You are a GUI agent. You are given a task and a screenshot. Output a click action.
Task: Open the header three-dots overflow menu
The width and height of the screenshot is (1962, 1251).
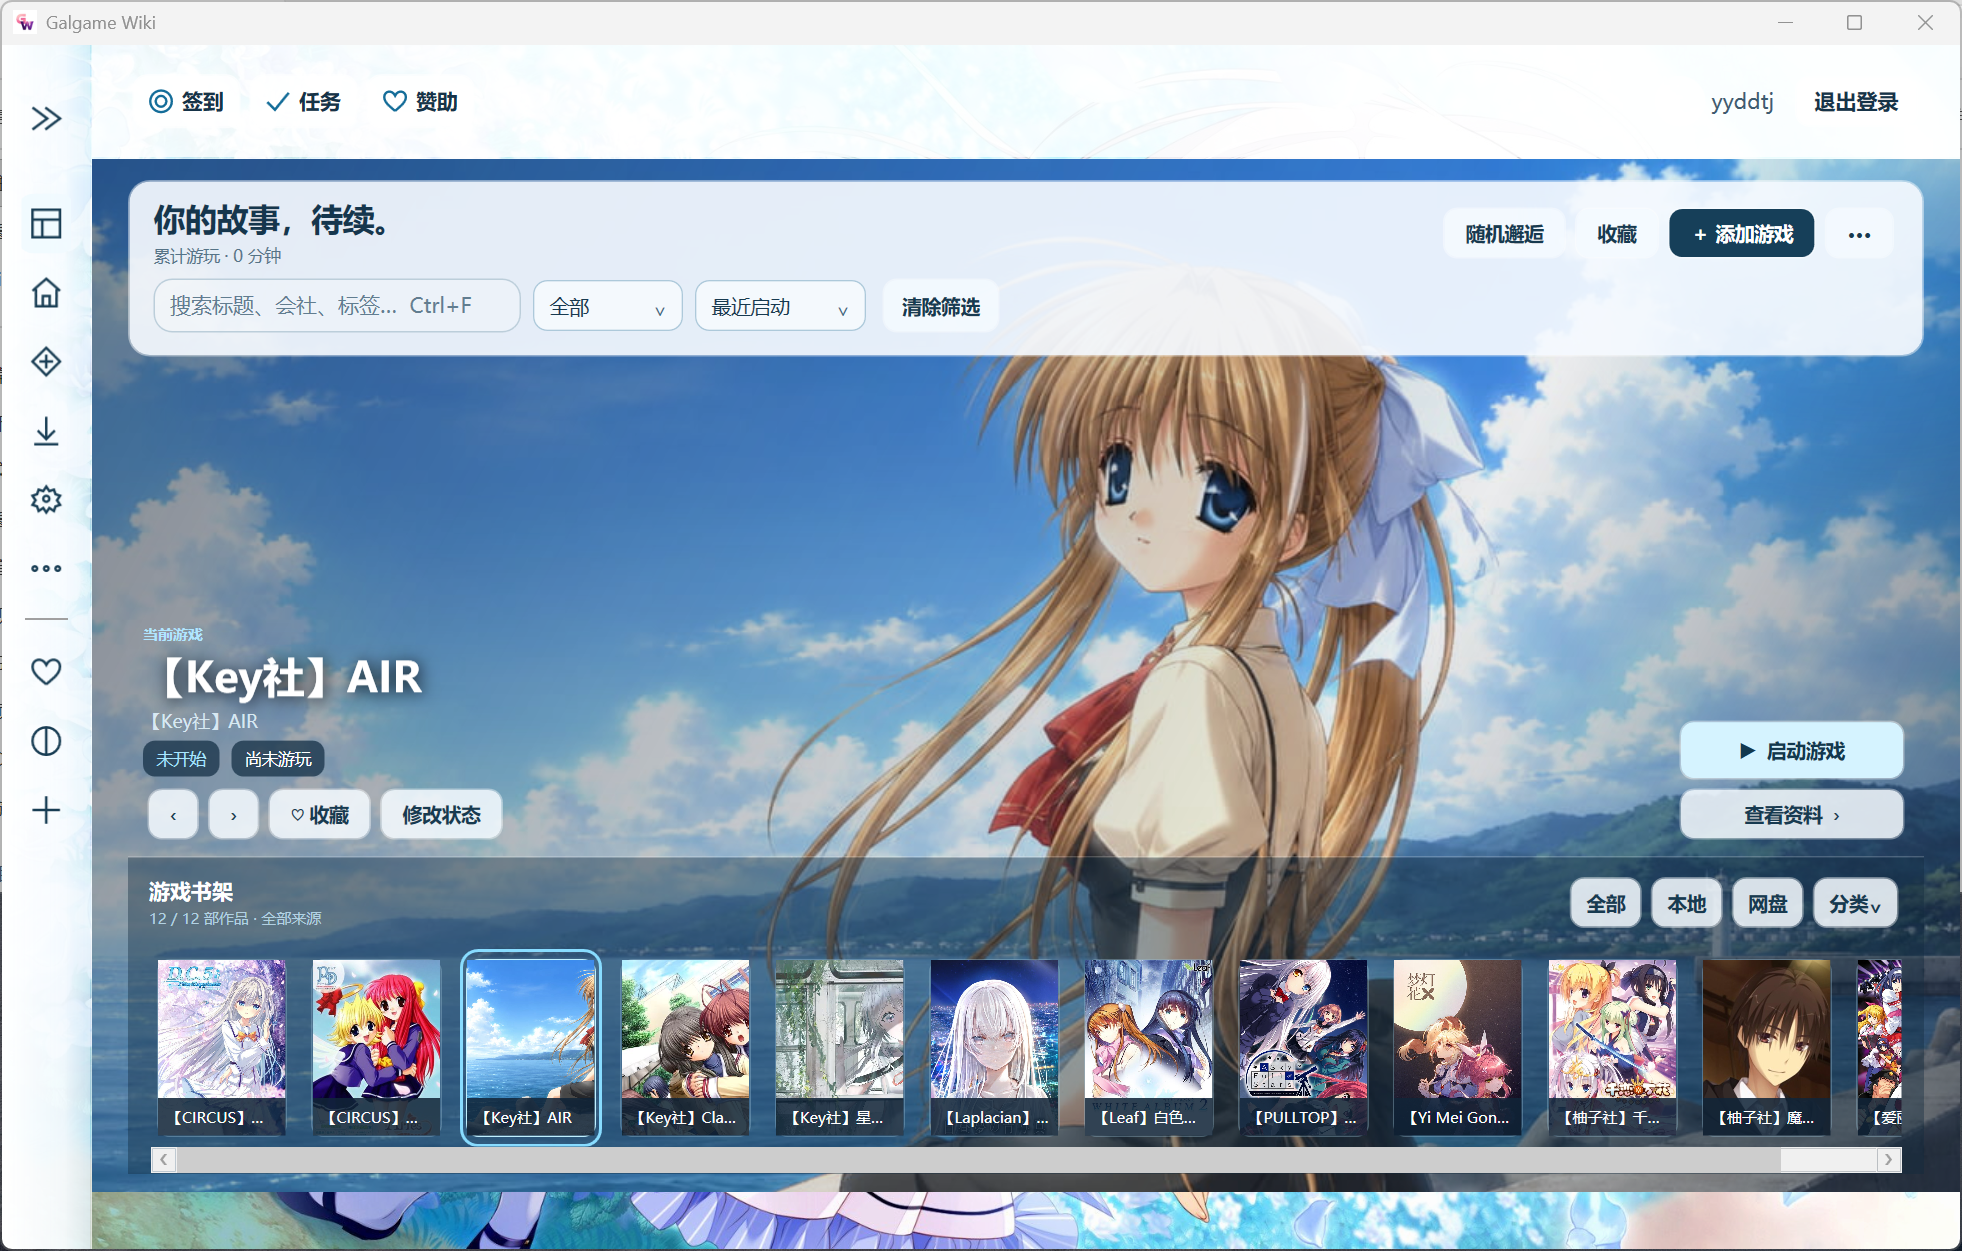1859,234
